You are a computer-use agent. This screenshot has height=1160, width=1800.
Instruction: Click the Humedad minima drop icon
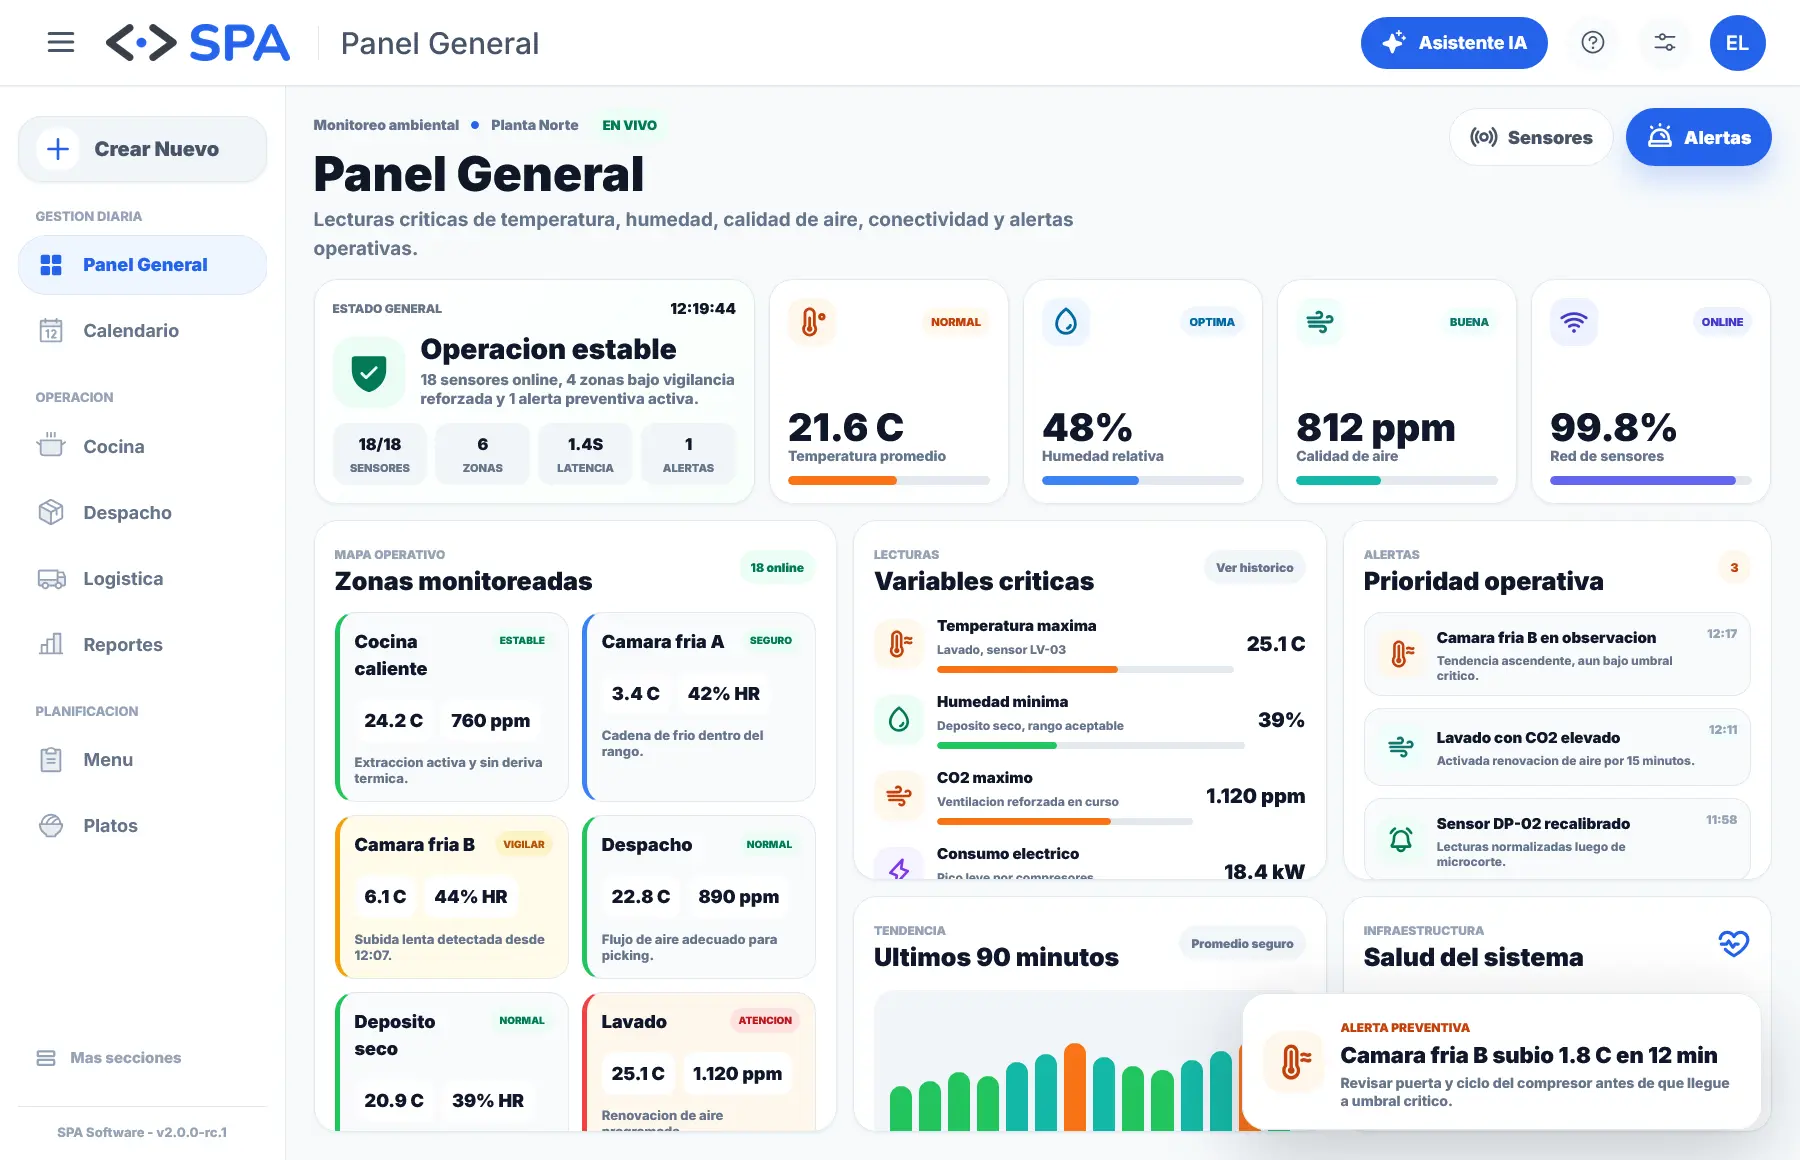(x=899, y=719)
